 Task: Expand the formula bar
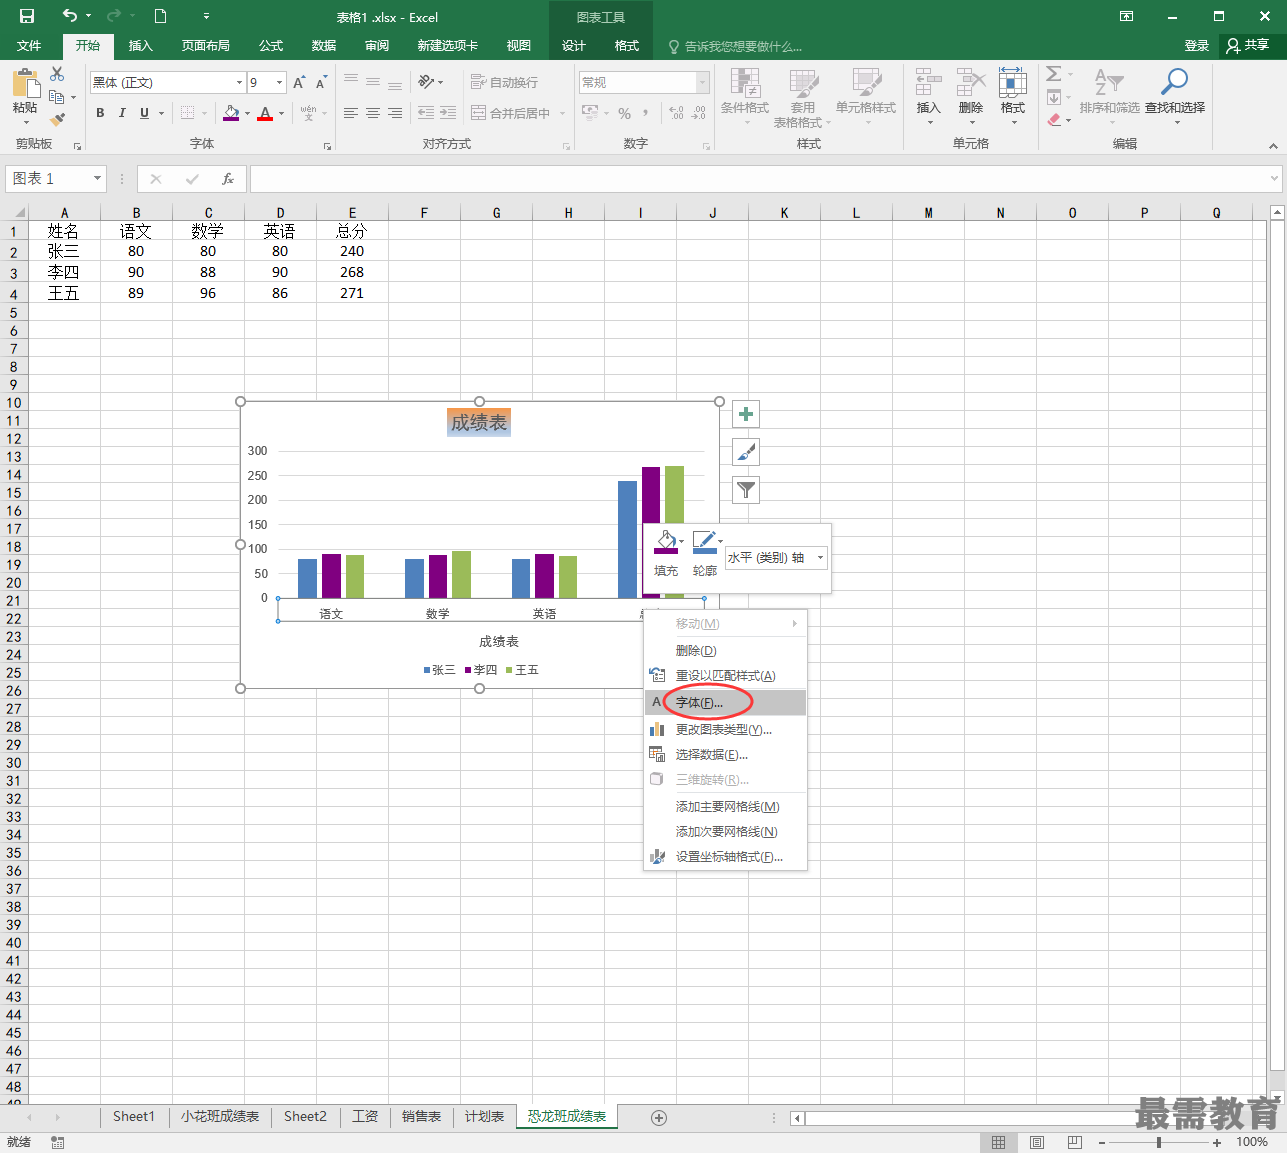click(x=1274, y=179)
